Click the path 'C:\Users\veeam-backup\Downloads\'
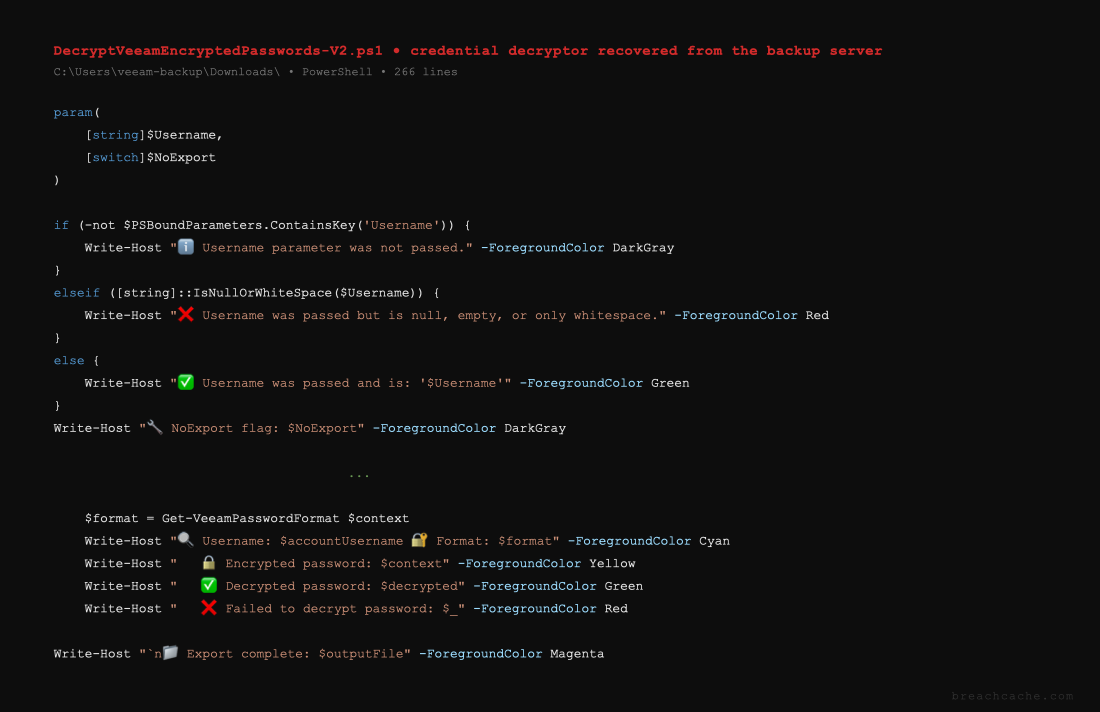This screenshot has height=712, width=1100. 167,72
